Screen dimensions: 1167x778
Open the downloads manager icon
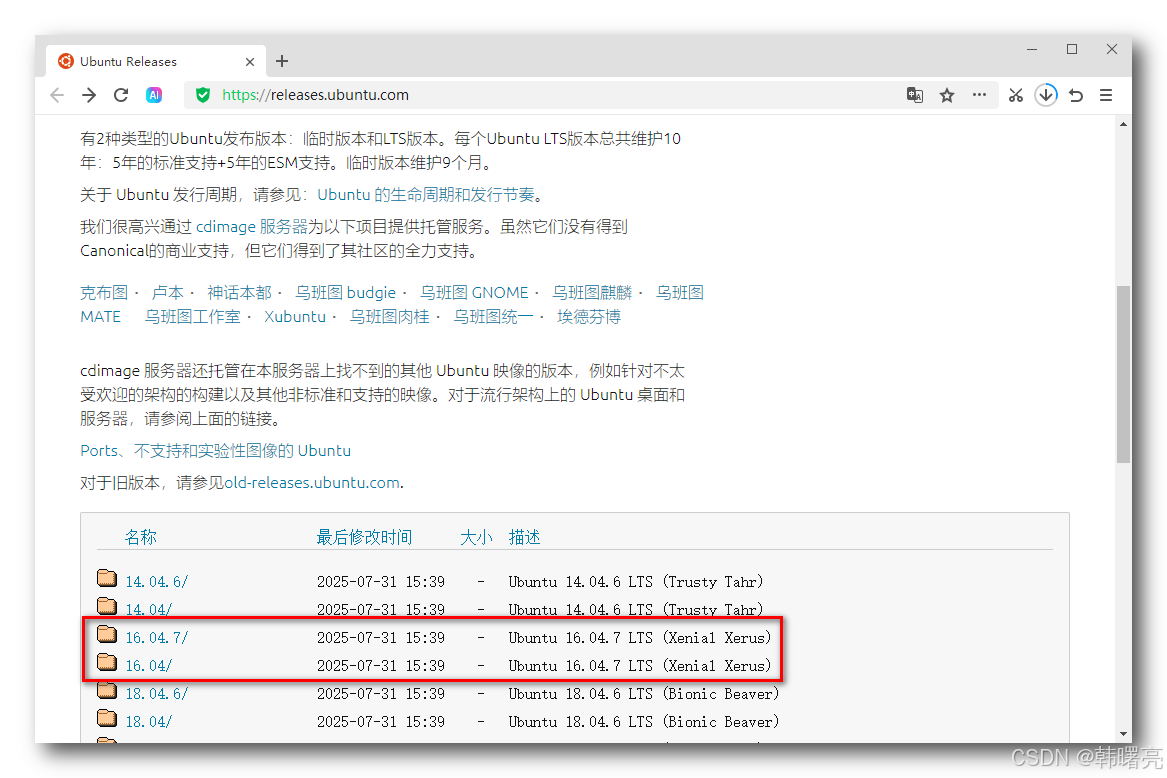pos(1046,95)
